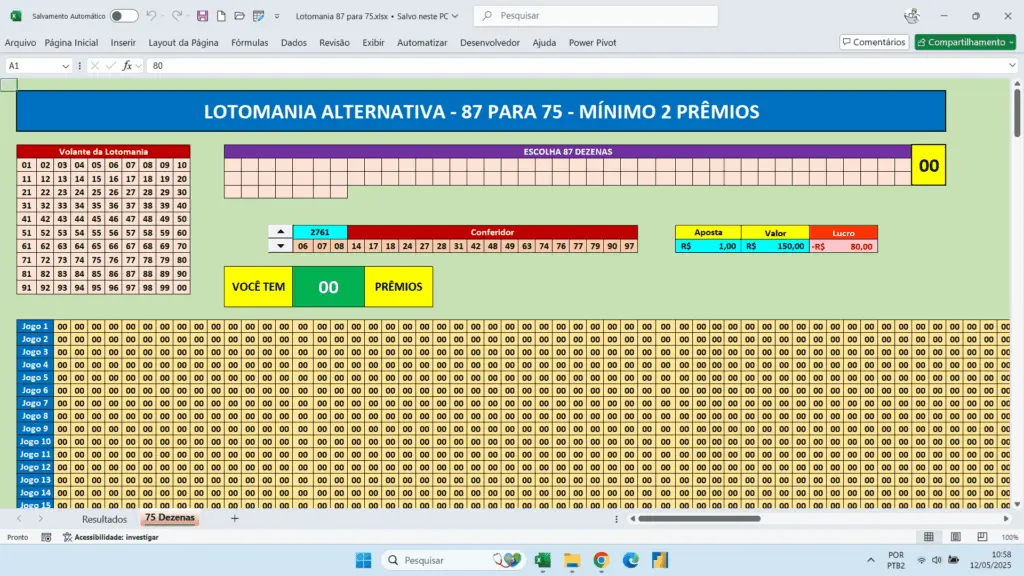This screenshot has height=576, width=1024.
Task: Click the Jogo 1 row label
Action: pyautogui.click(x=35, y=326)
